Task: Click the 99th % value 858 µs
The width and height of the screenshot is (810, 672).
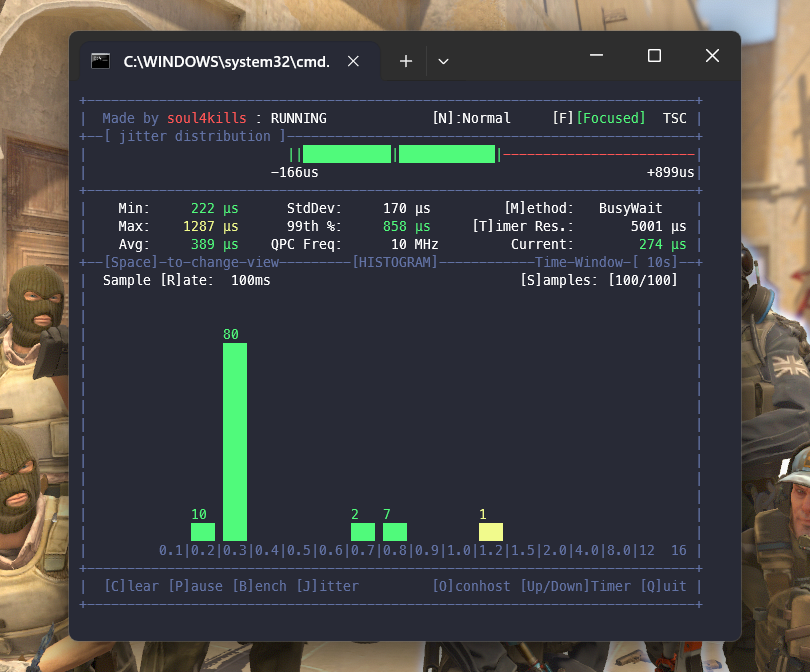Action: [x=407, y=226]
